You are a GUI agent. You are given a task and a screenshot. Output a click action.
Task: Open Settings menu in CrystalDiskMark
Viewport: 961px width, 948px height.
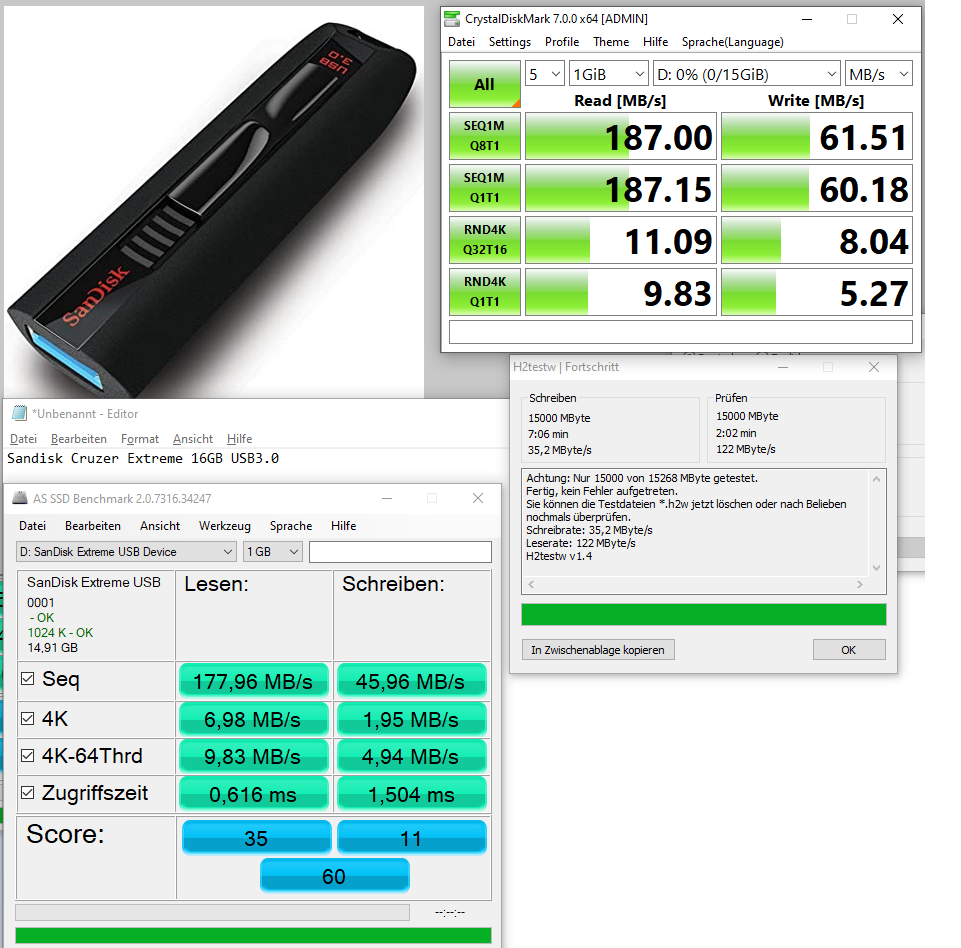tap(510, 42)
